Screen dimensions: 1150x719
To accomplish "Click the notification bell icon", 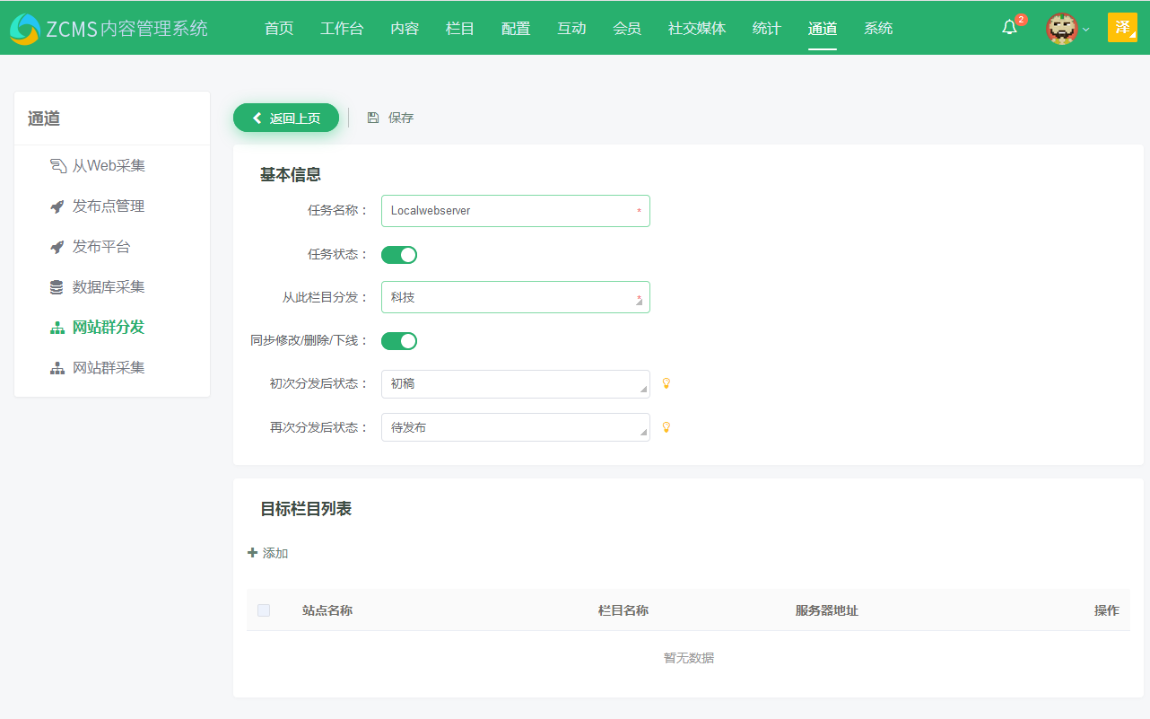I will (1009, 29).
